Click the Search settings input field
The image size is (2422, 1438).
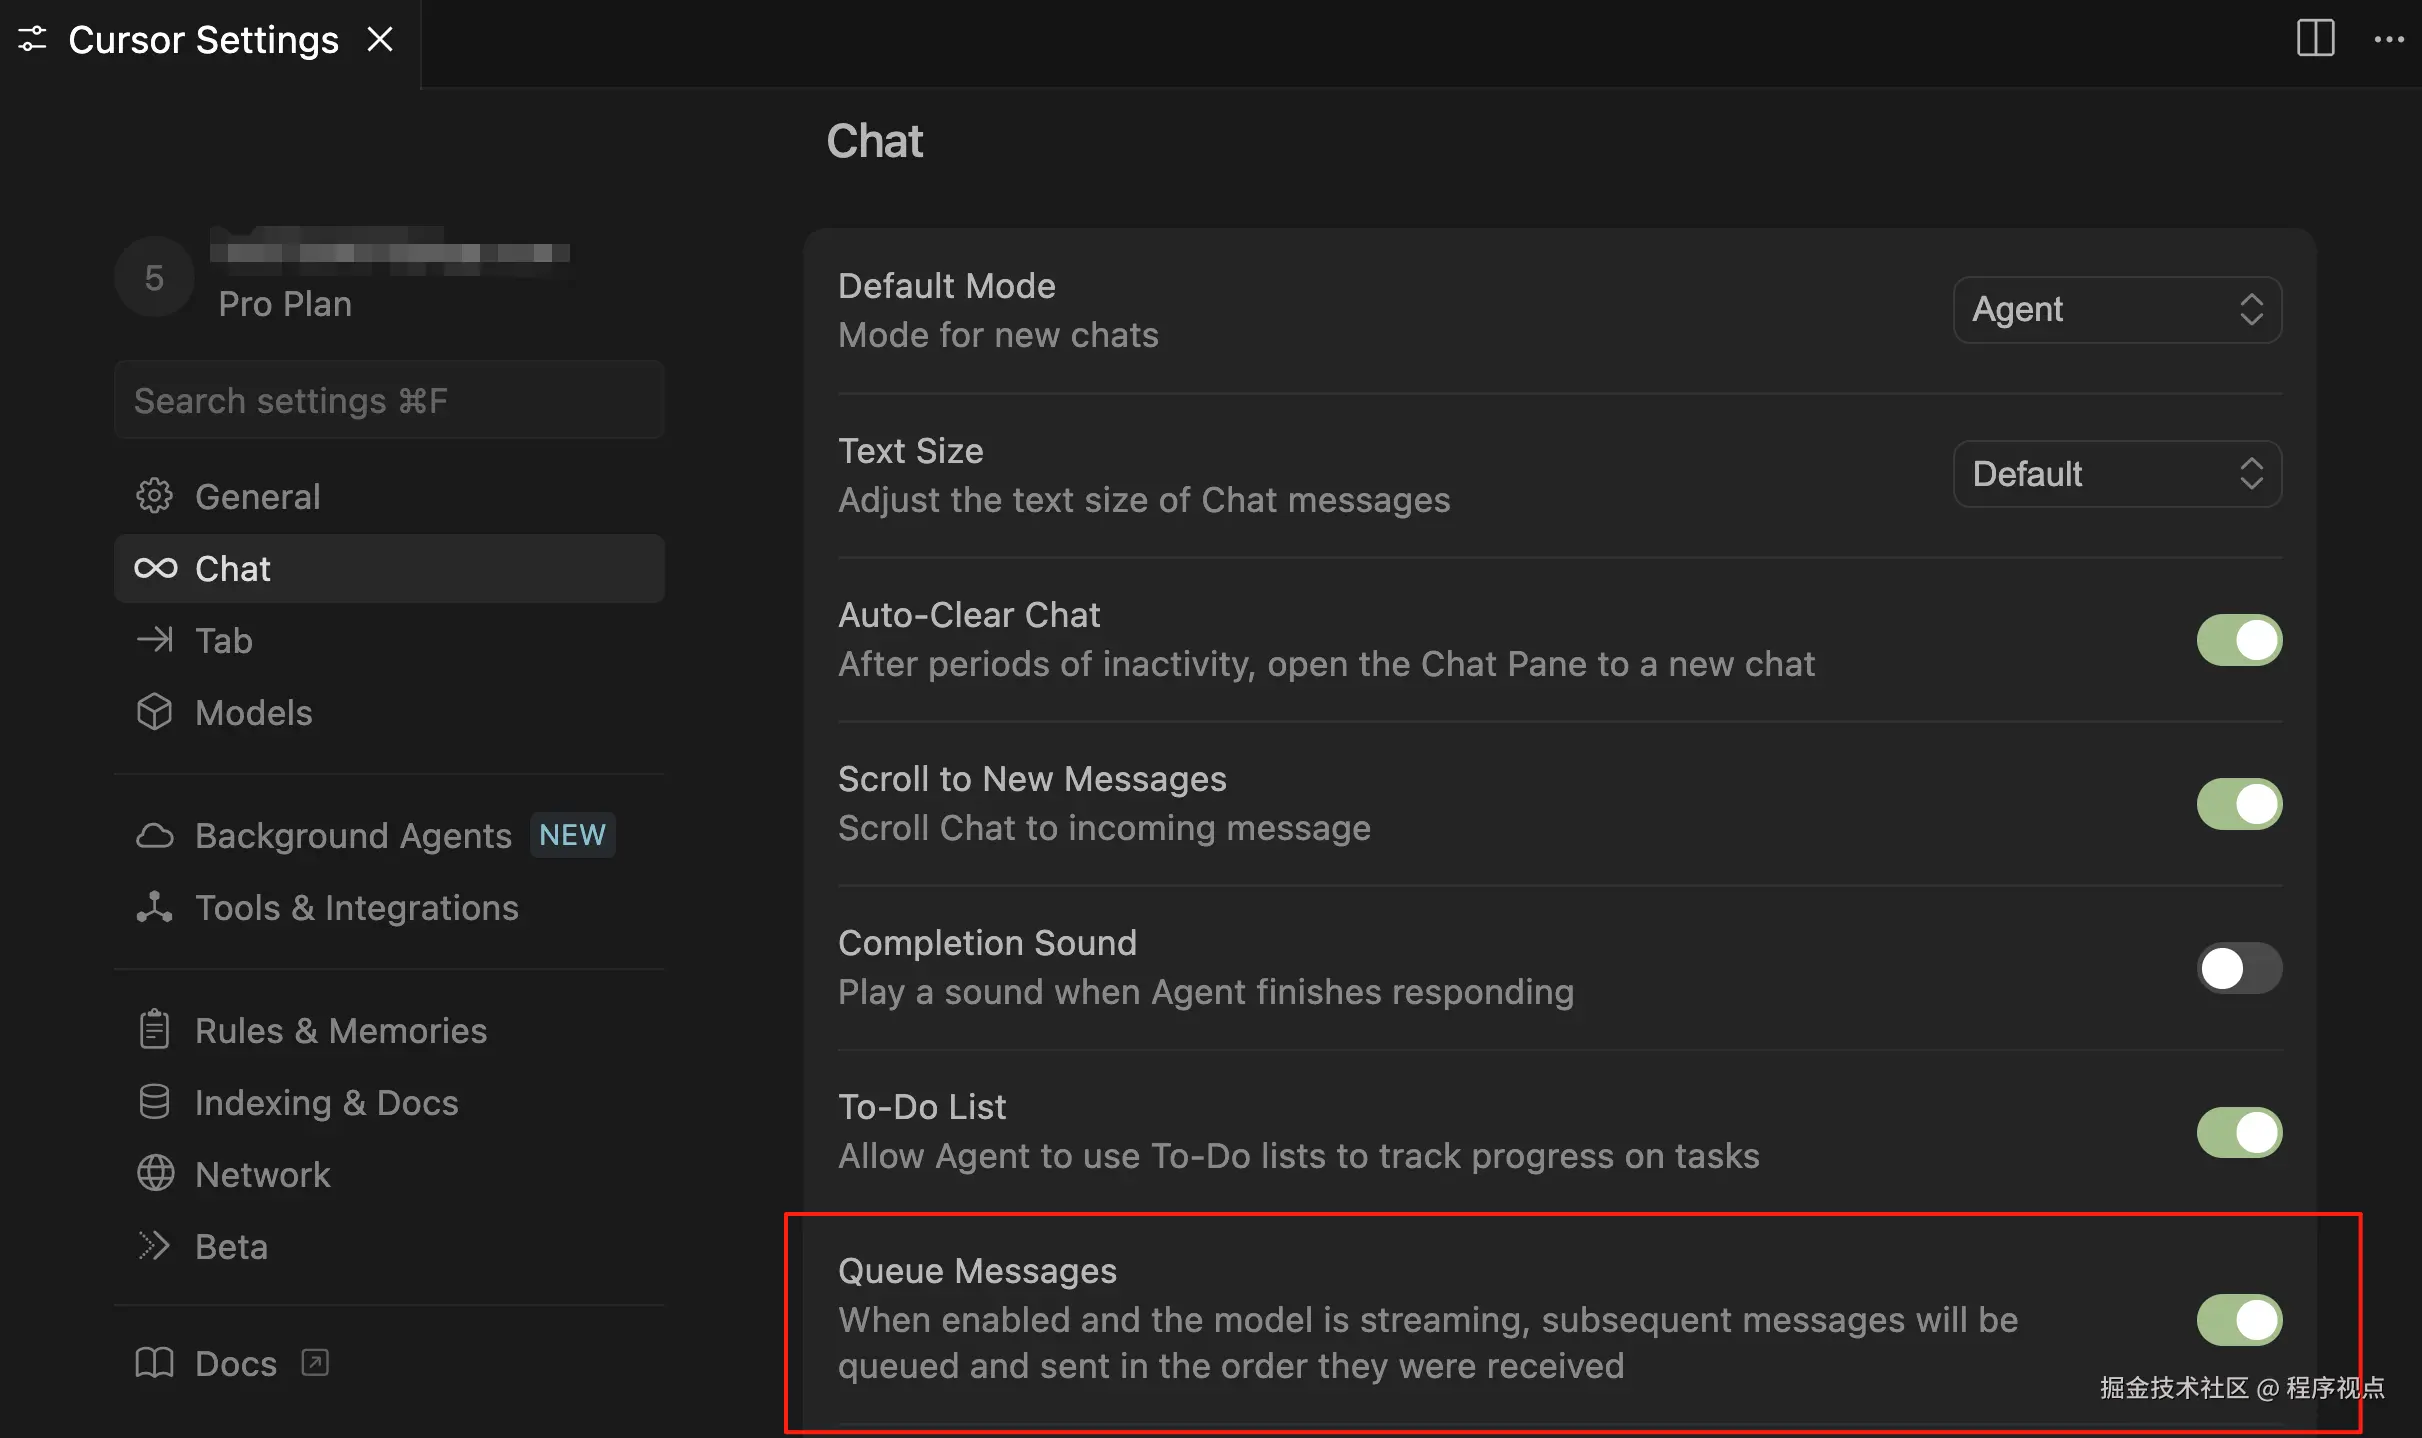coord(389,401)
